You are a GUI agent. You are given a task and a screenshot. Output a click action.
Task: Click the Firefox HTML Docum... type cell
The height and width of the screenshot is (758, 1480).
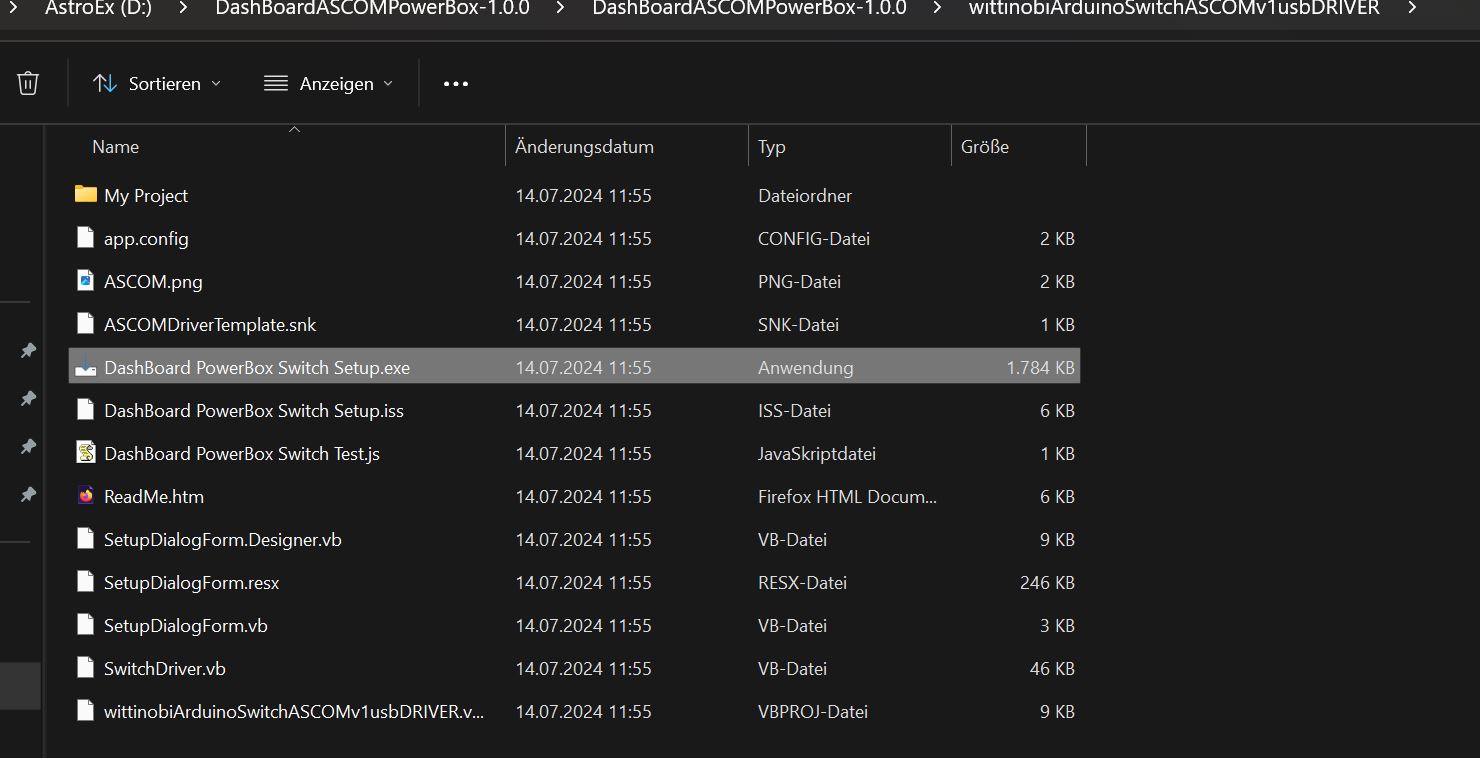point(848,497)
